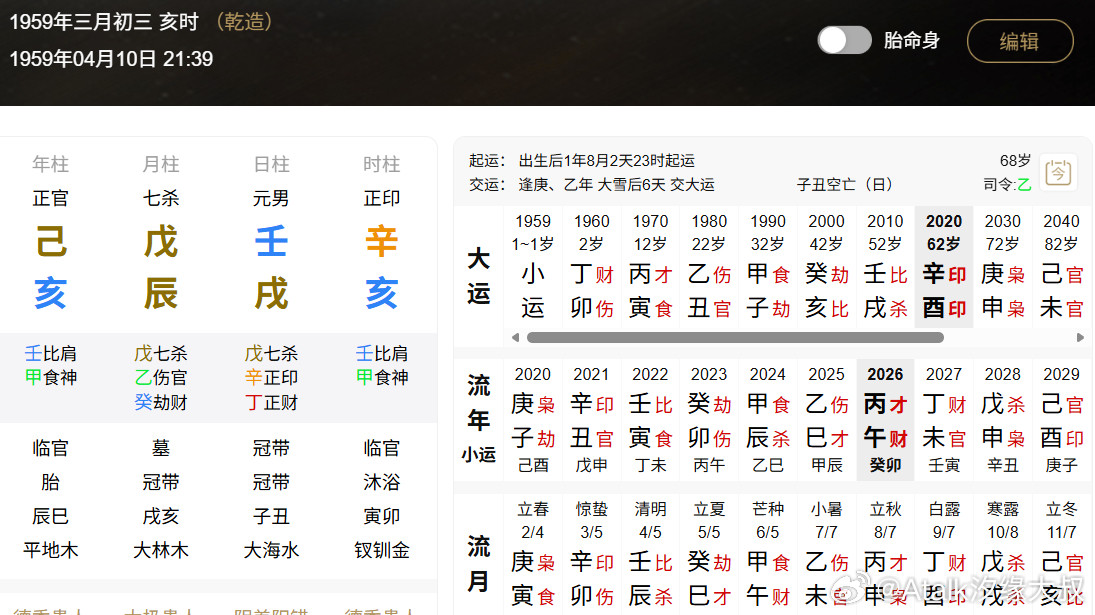Viewport: 1095px width, 615px height.
Task: Select 流年 2020 庚子
Action: click(x=533, y=420)
